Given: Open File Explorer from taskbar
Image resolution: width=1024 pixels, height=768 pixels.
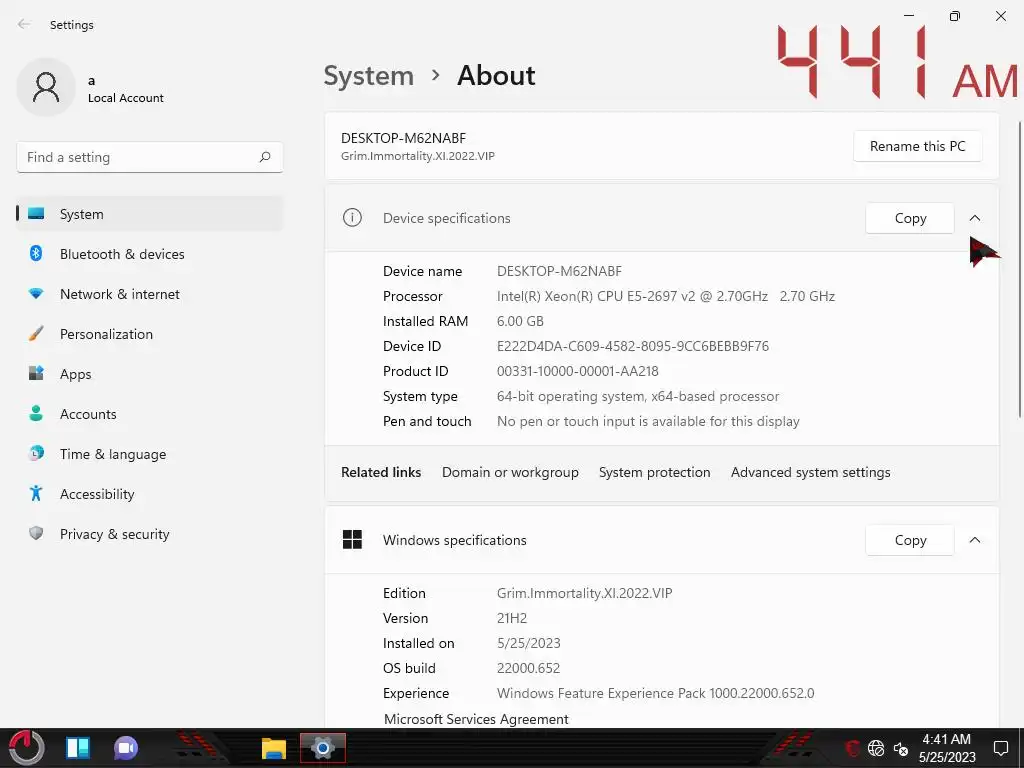Looking at the screenshot, I should click(274, 748).
